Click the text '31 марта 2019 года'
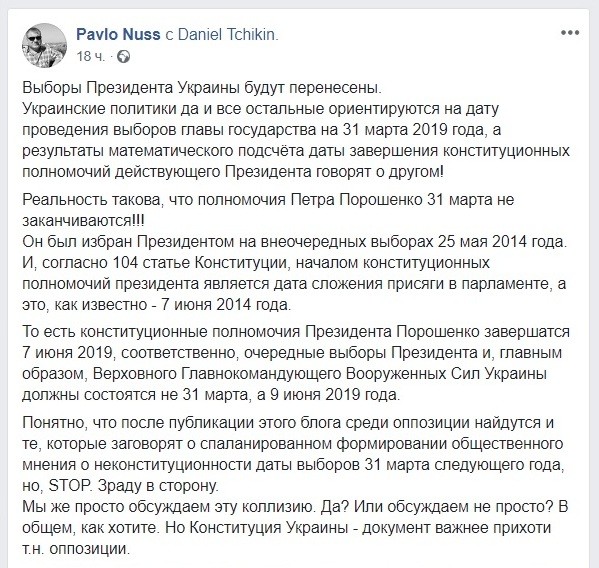Viewport: 599px width, 568px height. point(414,130)
